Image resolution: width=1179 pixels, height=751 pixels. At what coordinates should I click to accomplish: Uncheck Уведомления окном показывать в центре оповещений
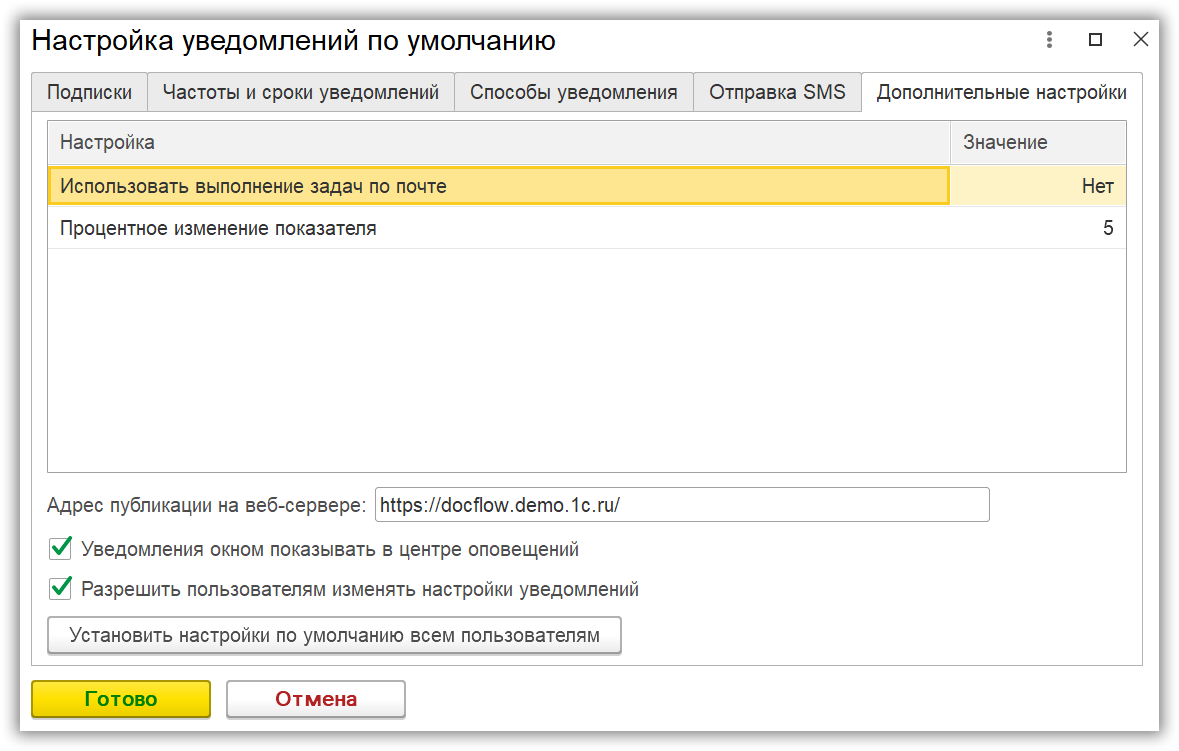click(61, 548)
